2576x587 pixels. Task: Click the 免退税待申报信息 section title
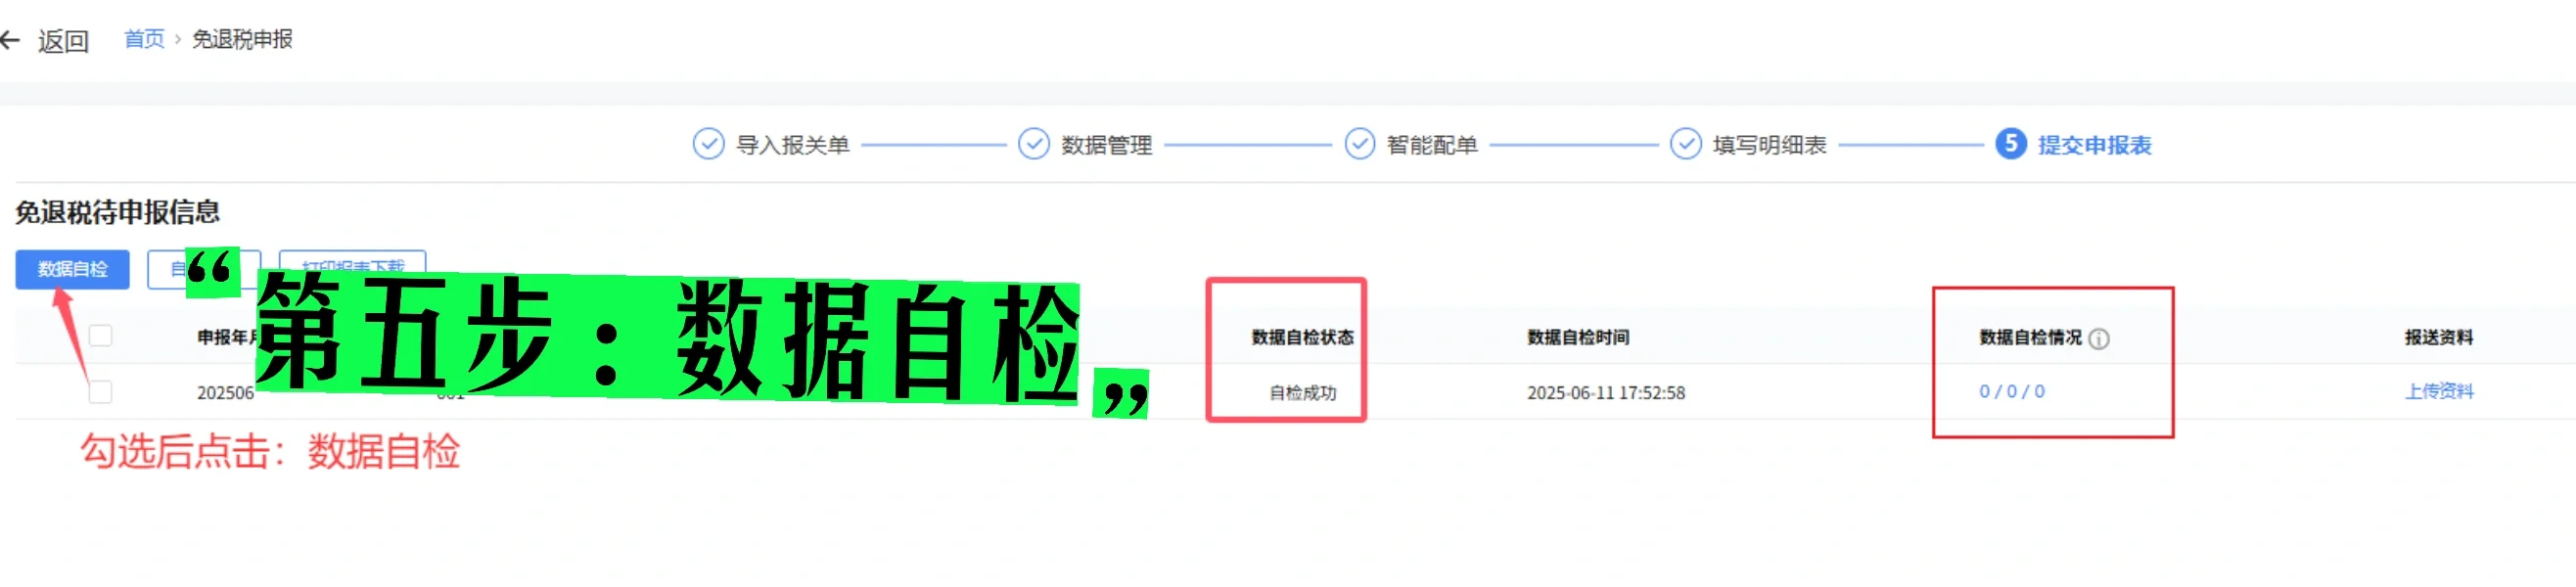[x=117, y=212]
